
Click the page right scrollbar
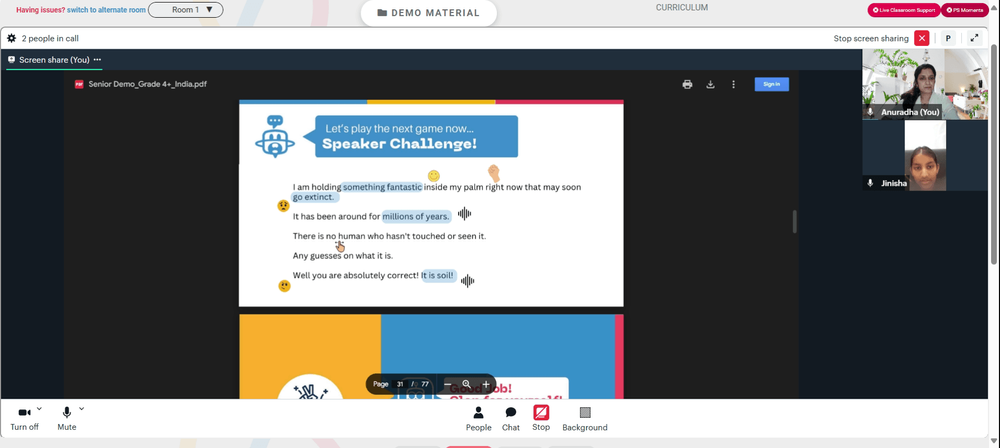(x=994, y=153)
